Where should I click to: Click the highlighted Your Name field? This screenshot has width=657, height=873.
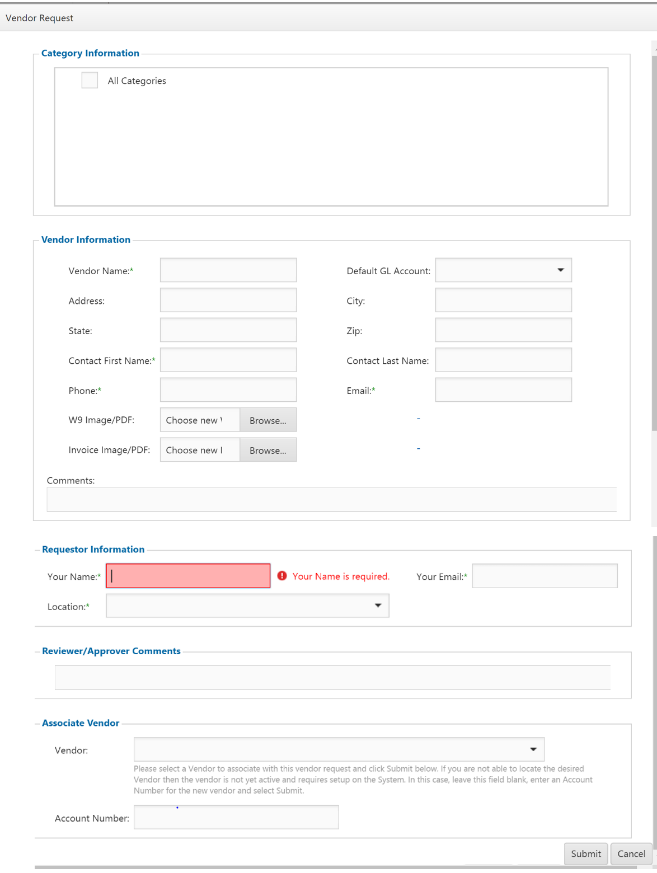(188, 576)
